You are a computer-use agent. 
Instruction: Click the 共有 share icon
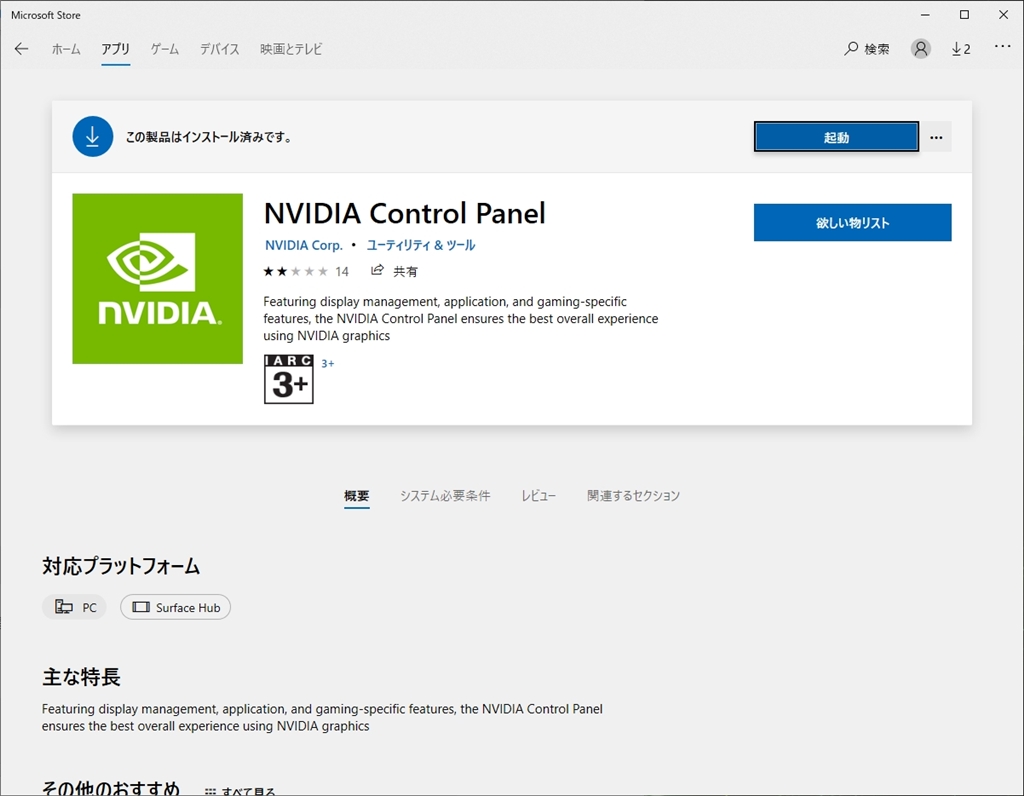click(x=378, y=271)
